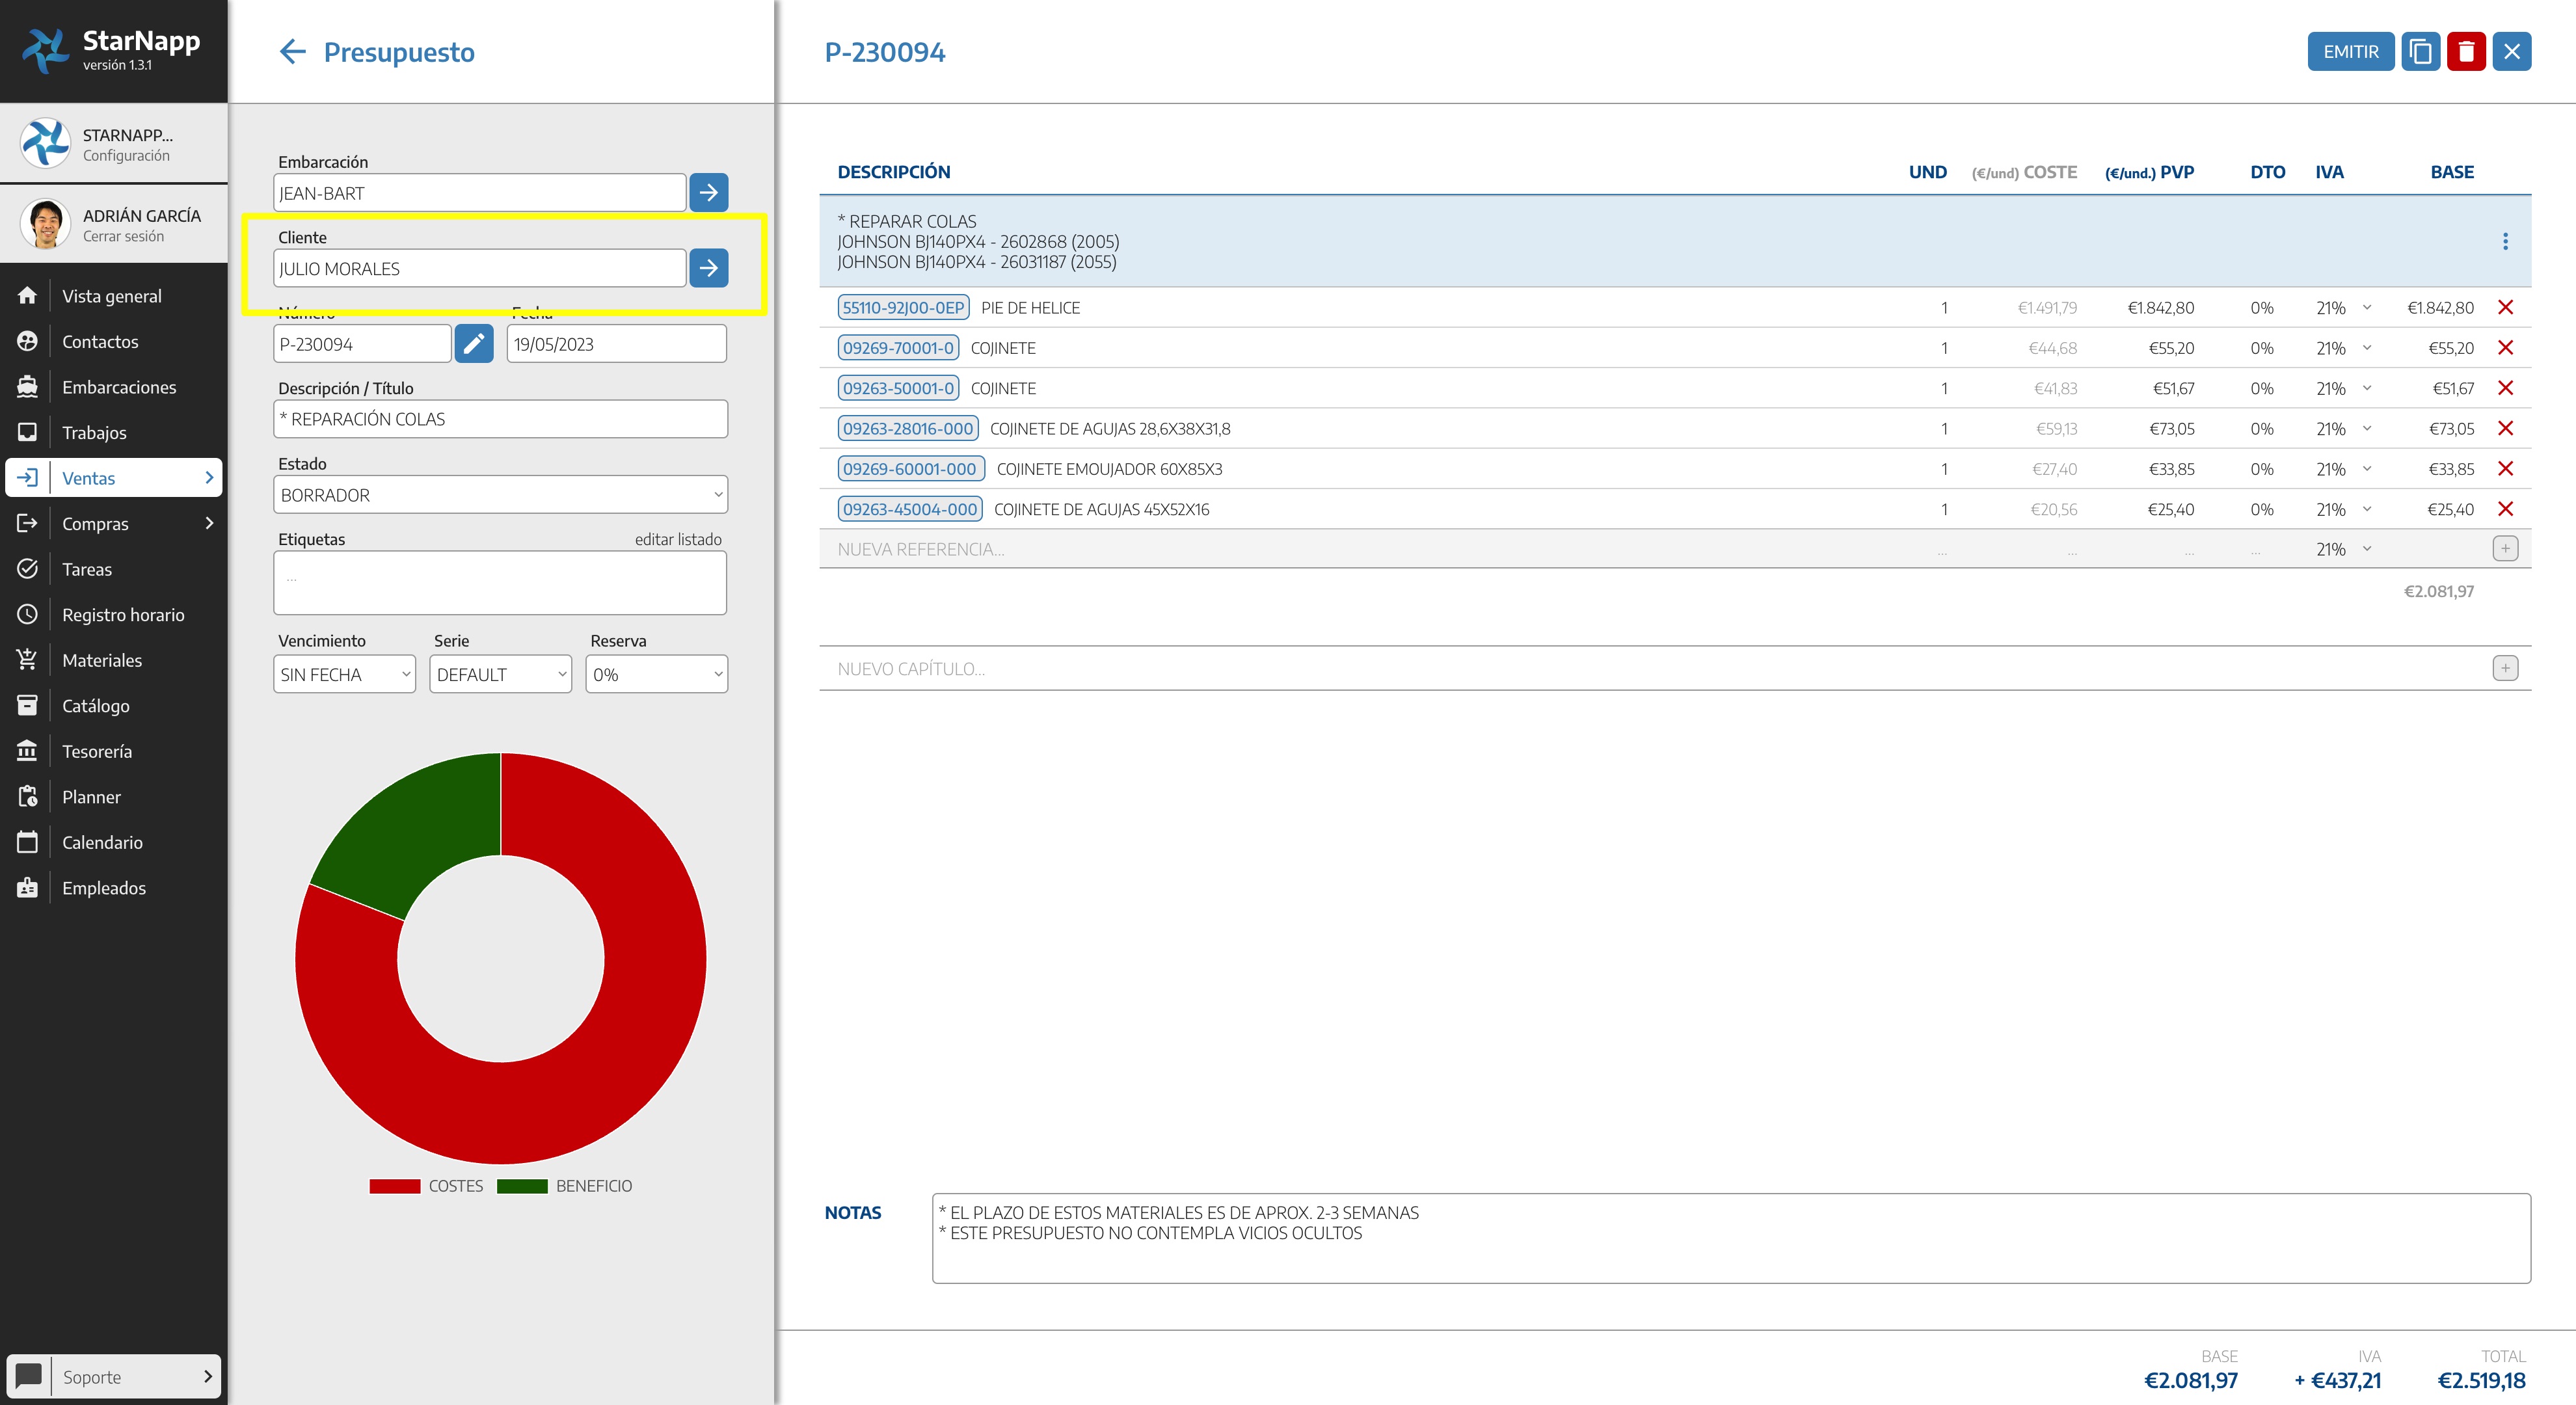Expand the Reserva 0% dropdown

click(x=656, y=674)
